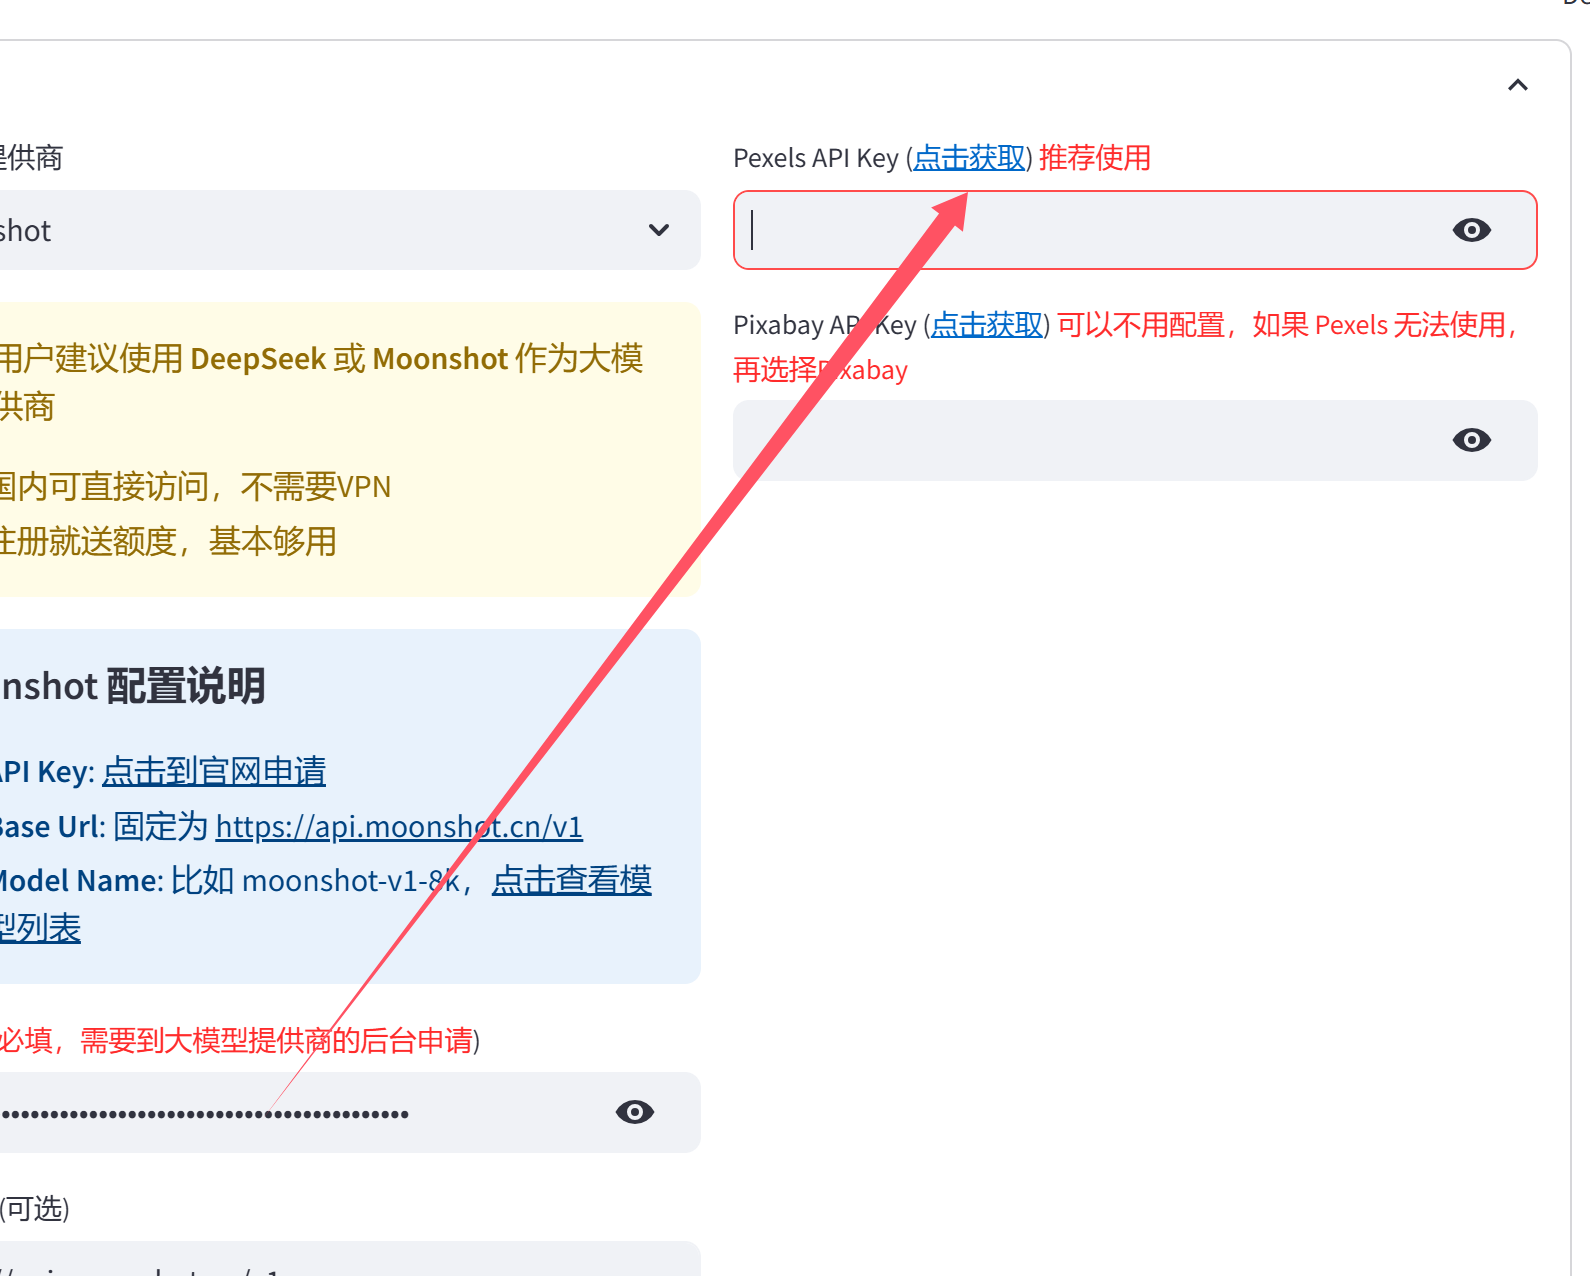Click the (可选) optional label
The height and width of the screenshot is (1276, 1590).
pyautogui.click(x=35, y=1209)
